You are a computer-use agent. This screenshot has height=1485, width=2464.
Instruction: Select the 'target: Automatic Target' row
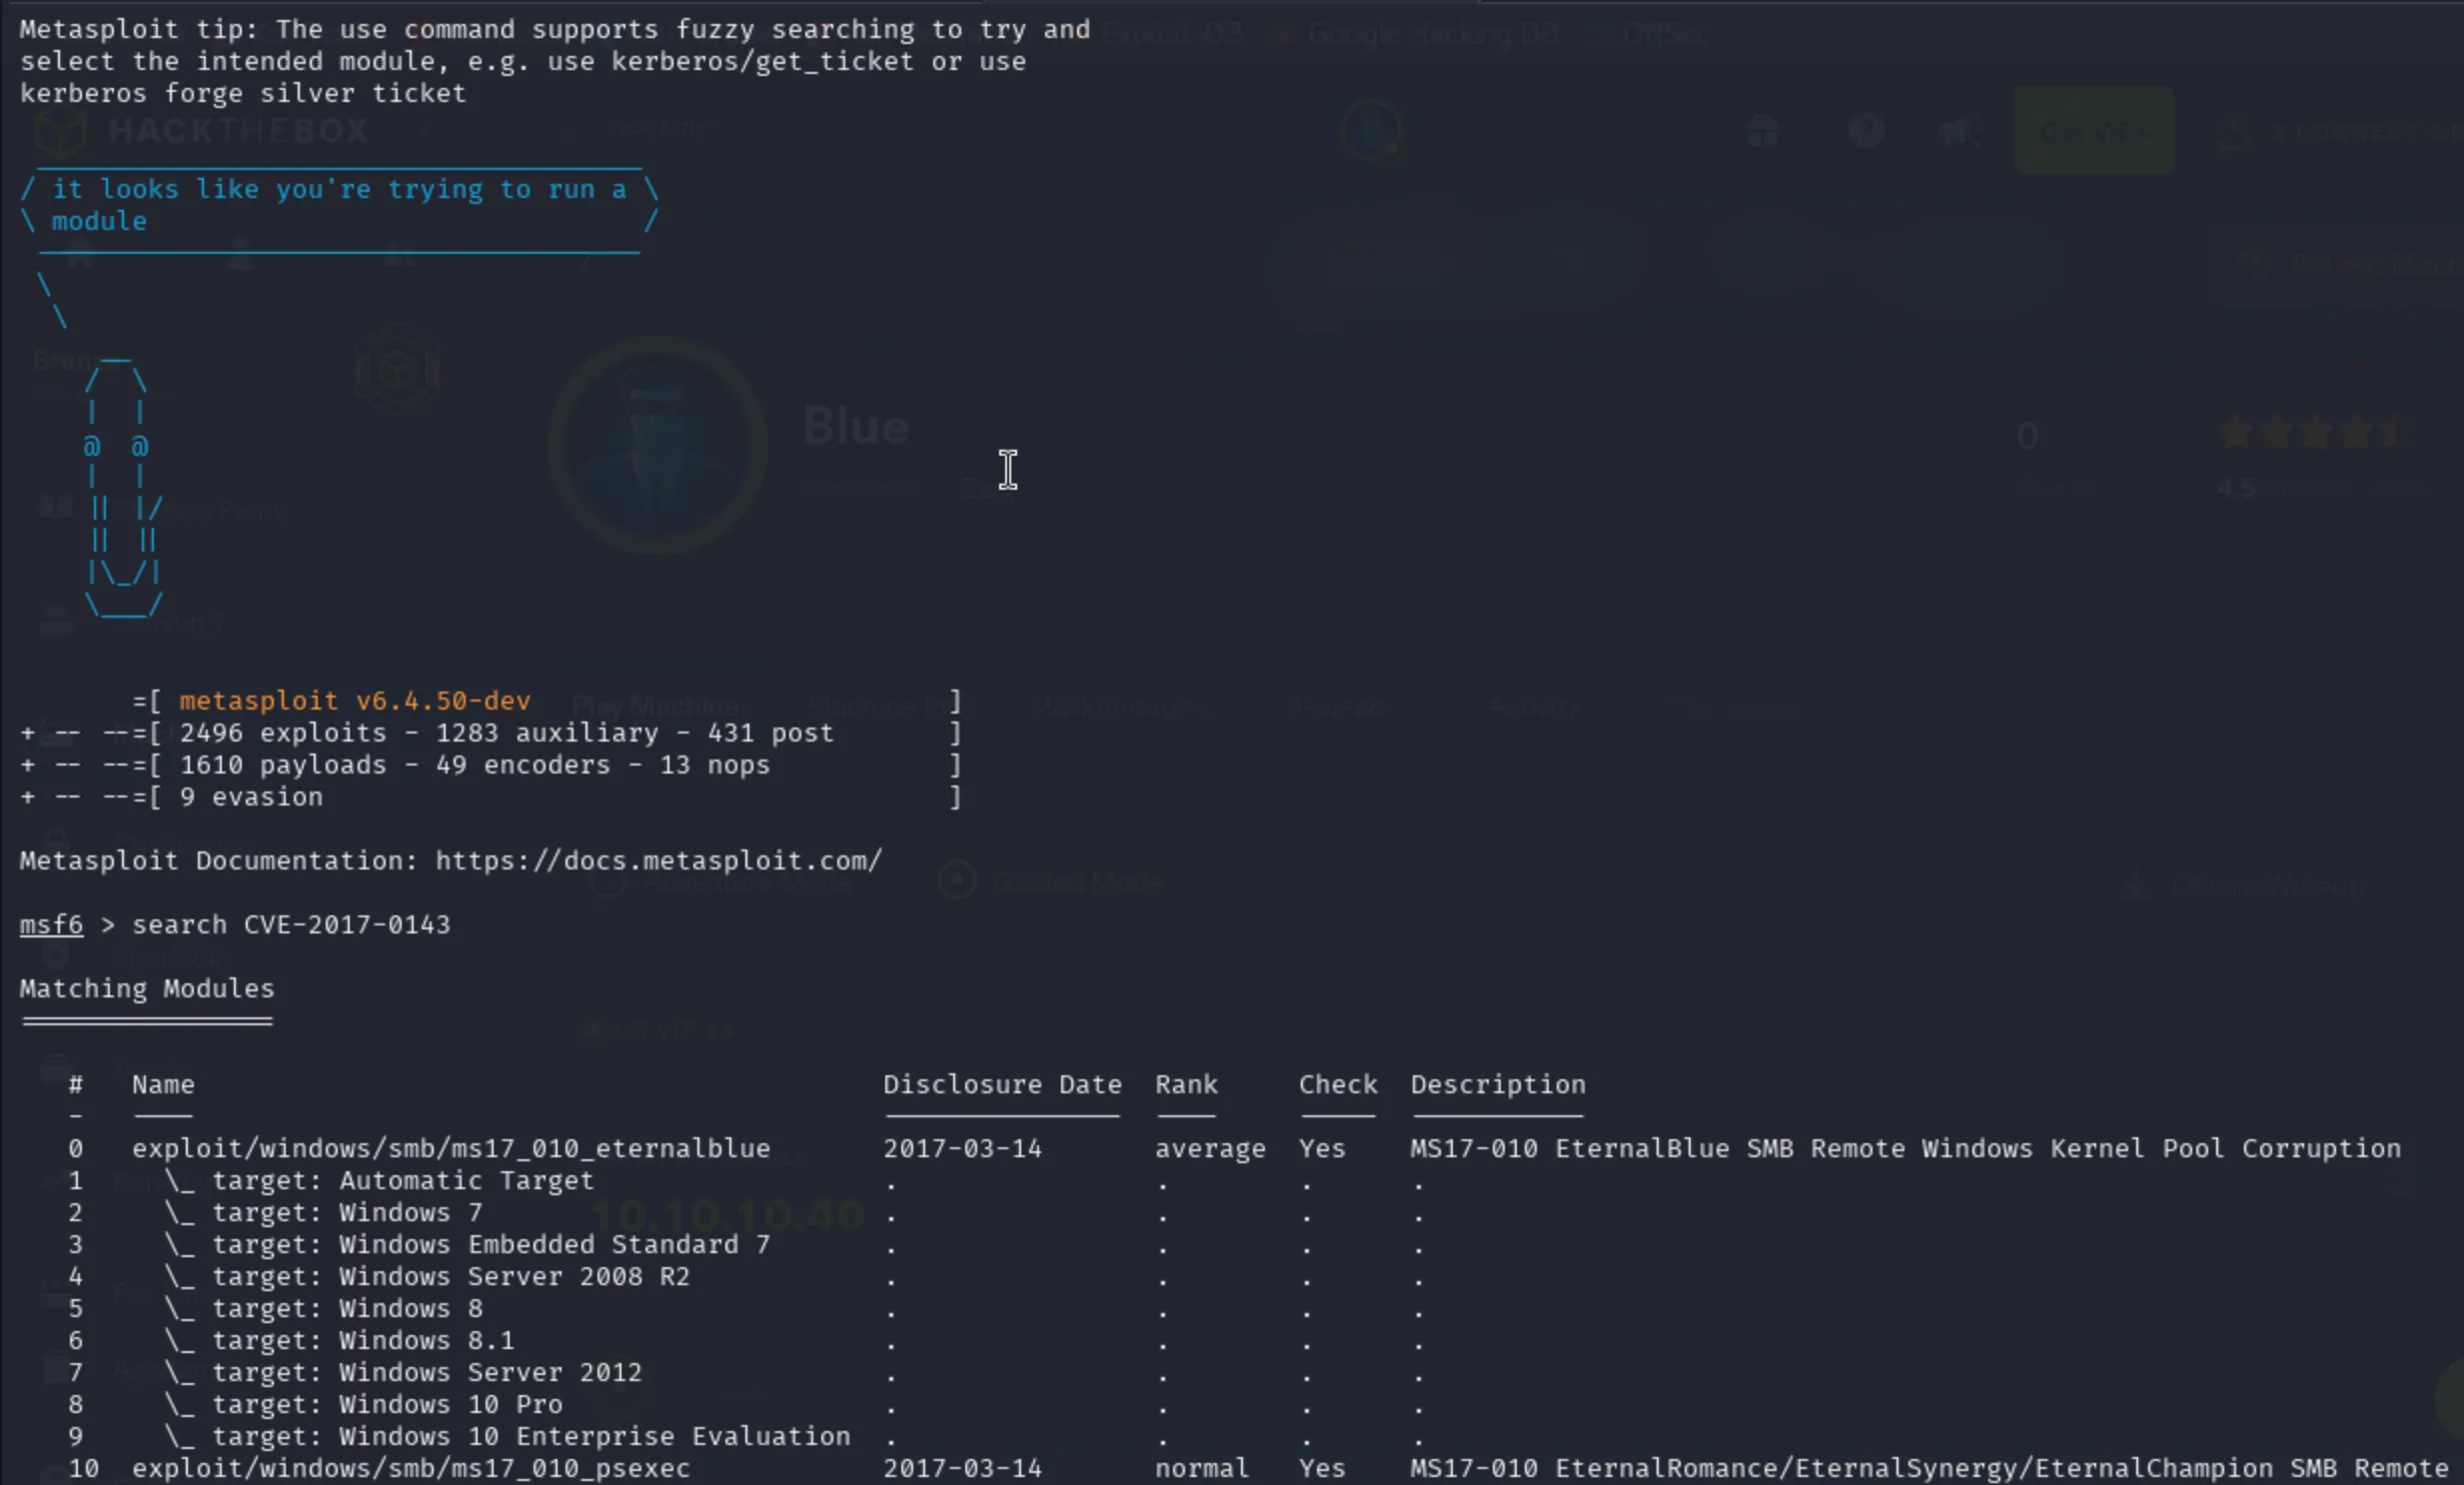(380, 1180)
